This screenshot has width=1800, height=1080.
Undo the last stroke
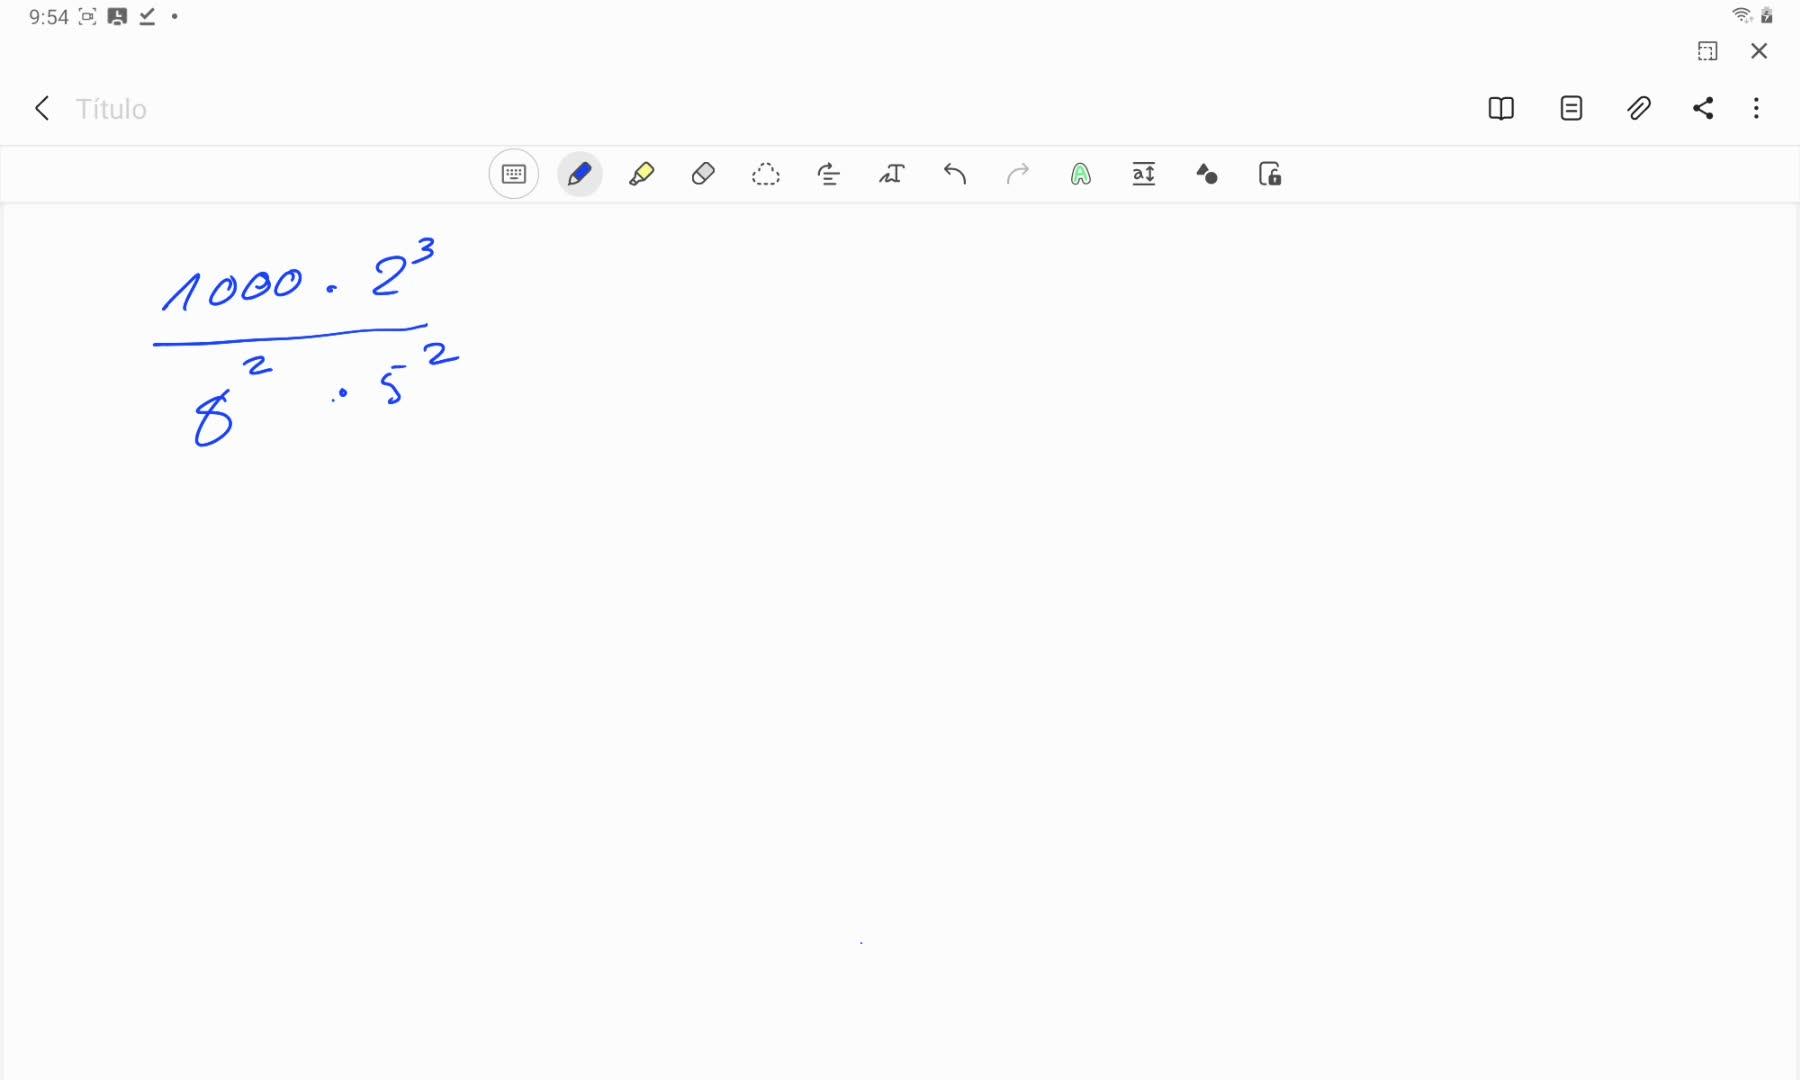pos(955,175)
